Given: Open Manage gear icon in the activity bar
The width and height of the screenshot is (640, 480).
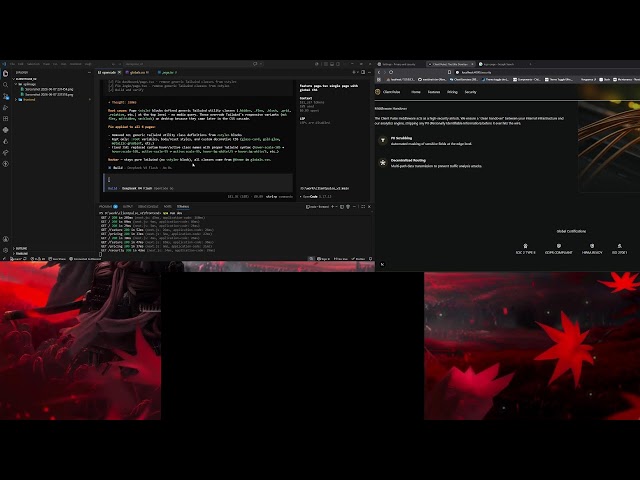Looking at the screenshot, I should tap(5, 250).
